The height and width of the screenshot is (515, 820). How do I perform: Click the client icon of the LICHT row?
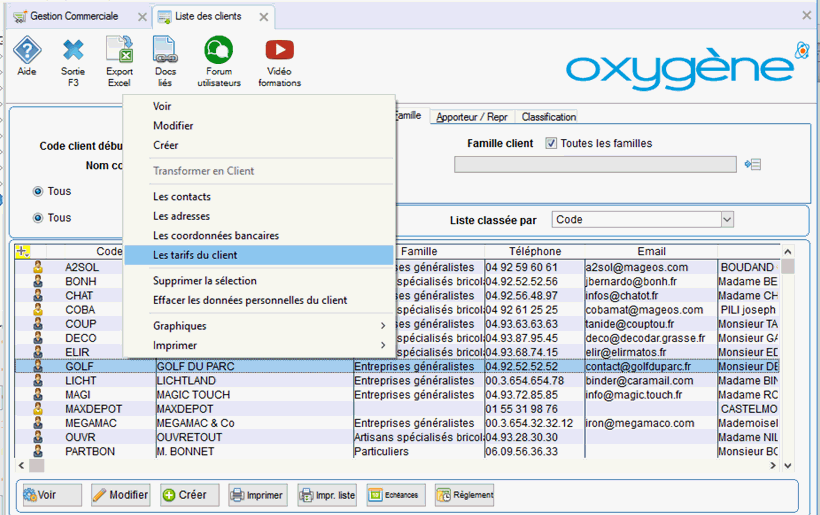[38, 381]
